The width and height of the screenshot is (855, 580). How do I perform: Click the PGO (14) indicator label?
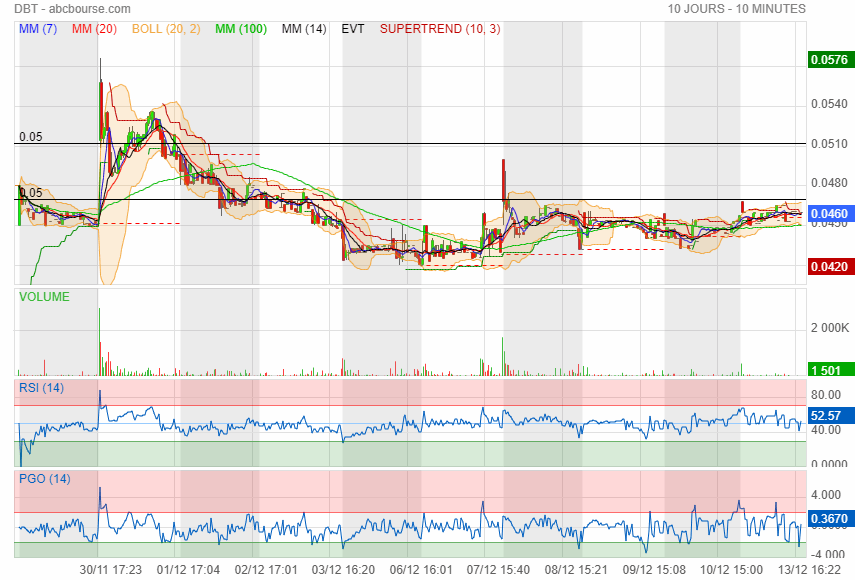tap(45, 479)
